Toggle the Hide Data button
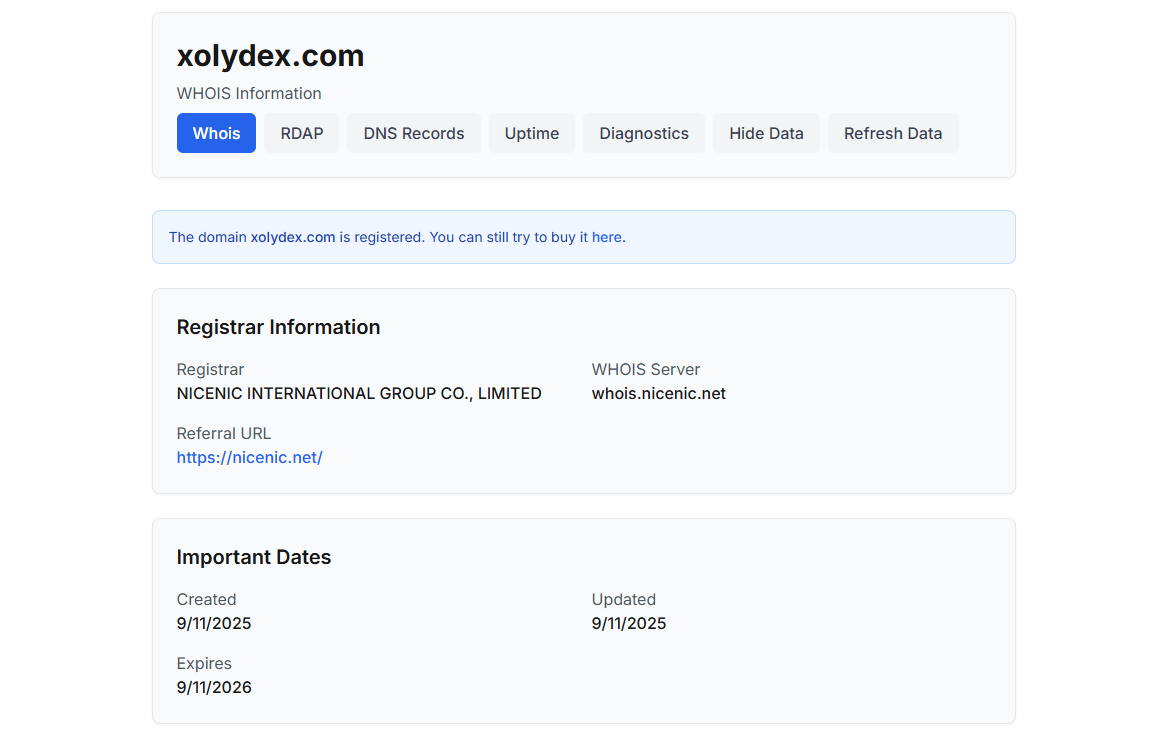Image resolution: width=1158 pixels, height=743 pixels. (x=766, y=133)
